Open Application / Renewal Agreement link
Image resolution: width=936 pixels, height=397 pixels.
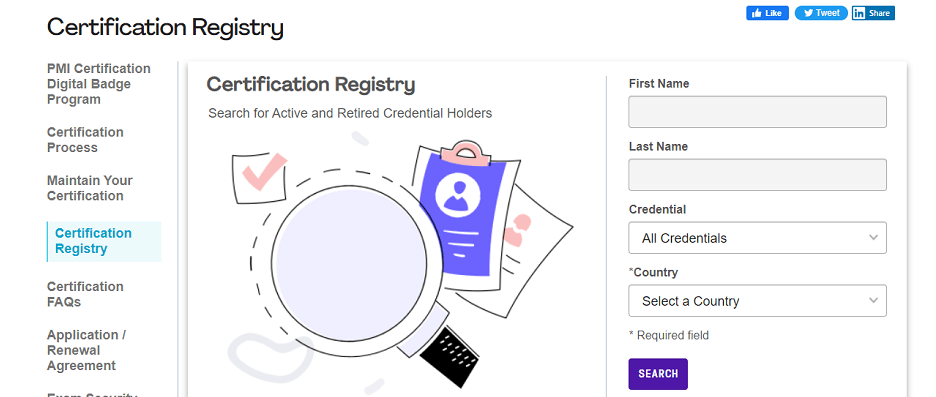(87, 350)
